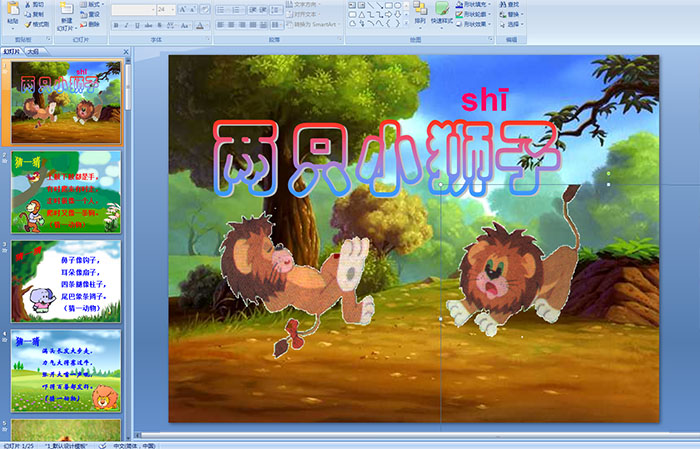This screenshot has width=700, height=449.
Task: Open the Character Spacing dropdown
Action: pyautogui.click(x=171, y=25)
